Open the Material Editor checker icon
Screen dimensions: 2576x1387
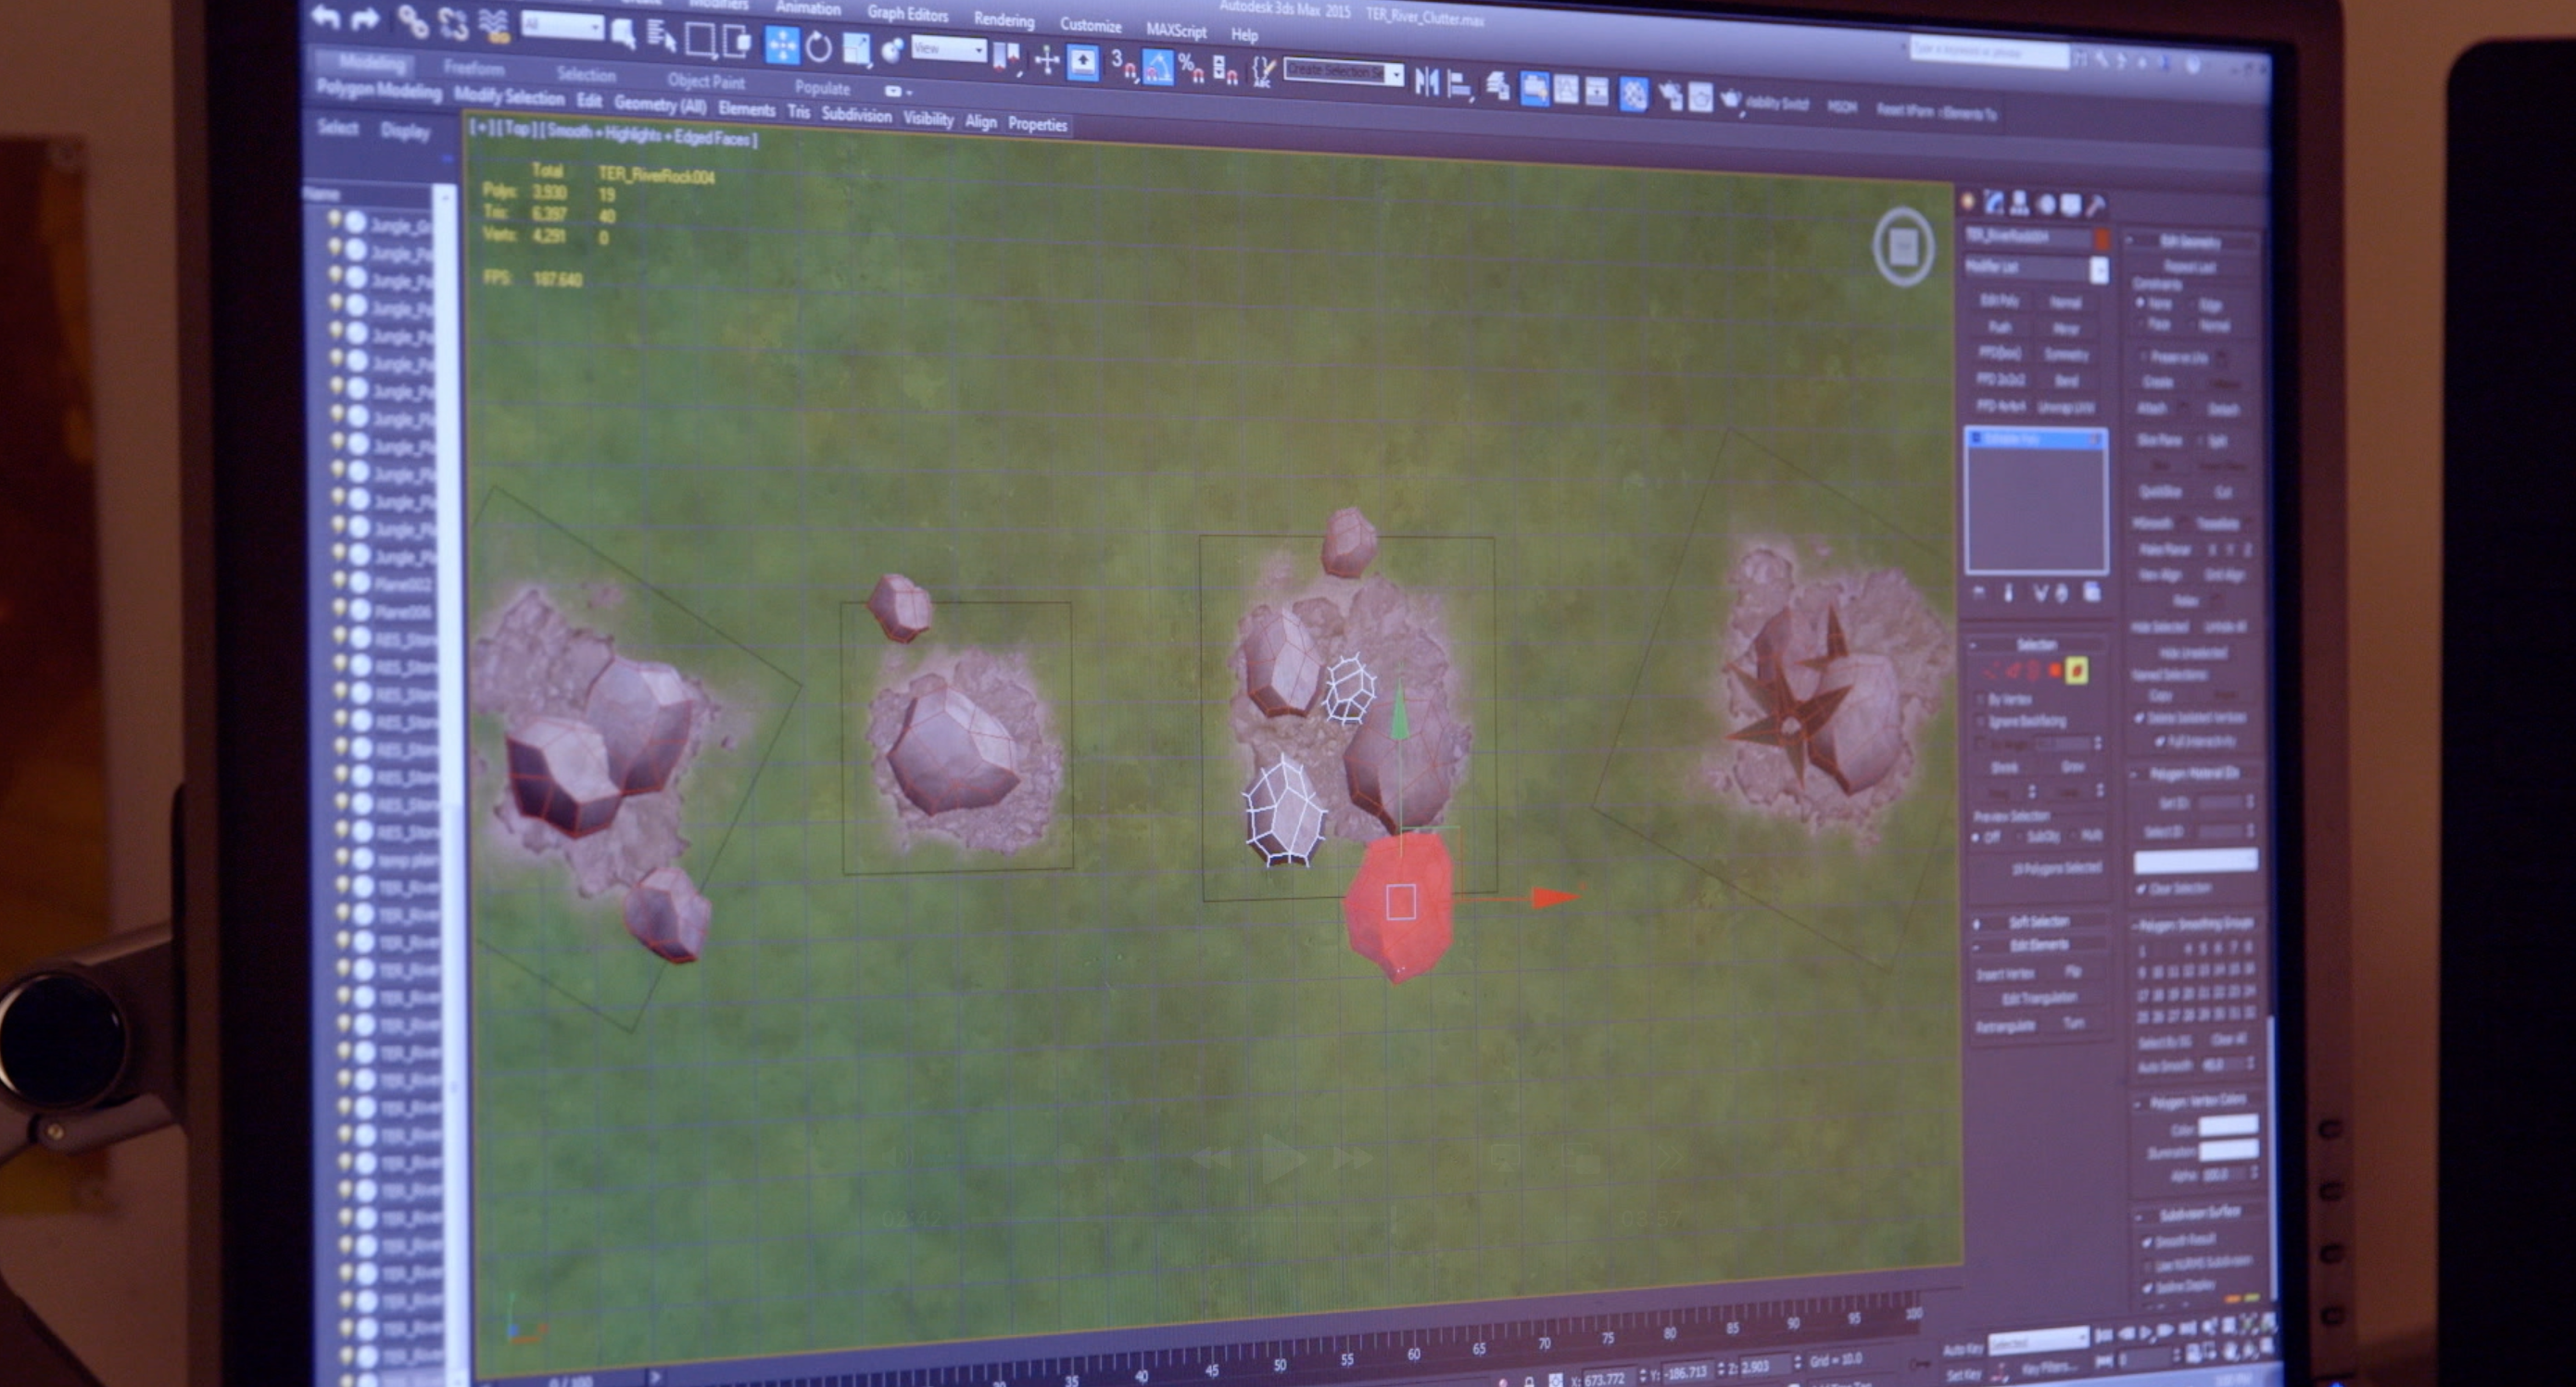click(1633, 94)
